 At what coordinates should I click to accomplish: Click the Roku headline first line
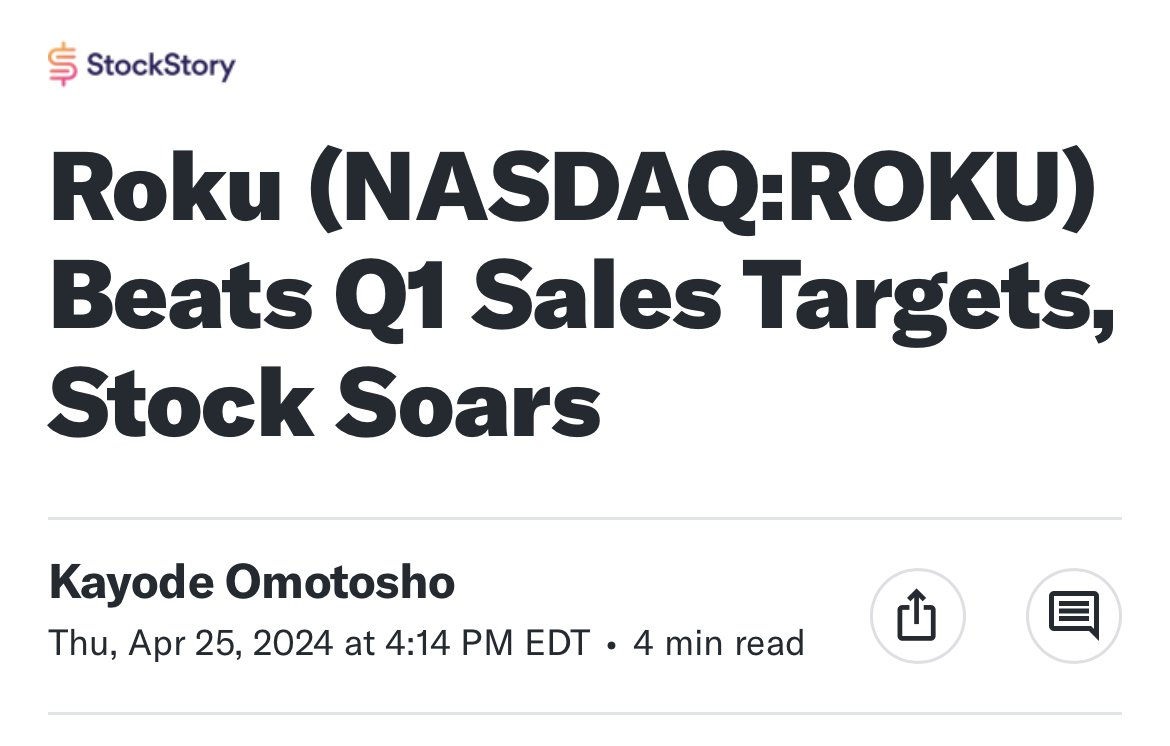click(572, 188)
